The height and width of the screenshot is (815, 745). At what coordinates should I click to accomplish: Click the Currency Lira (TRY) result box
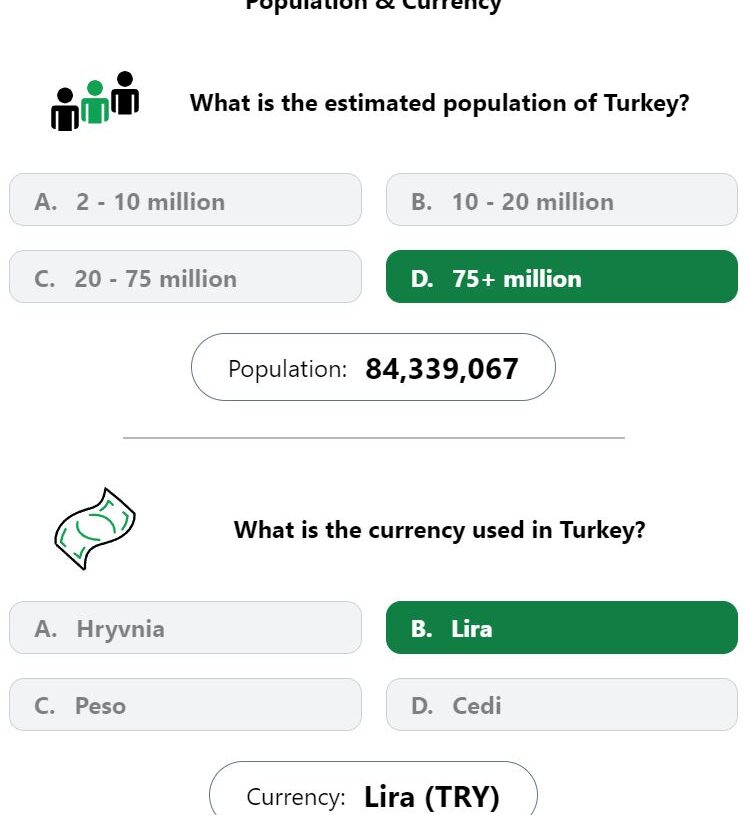click(373, 788)
